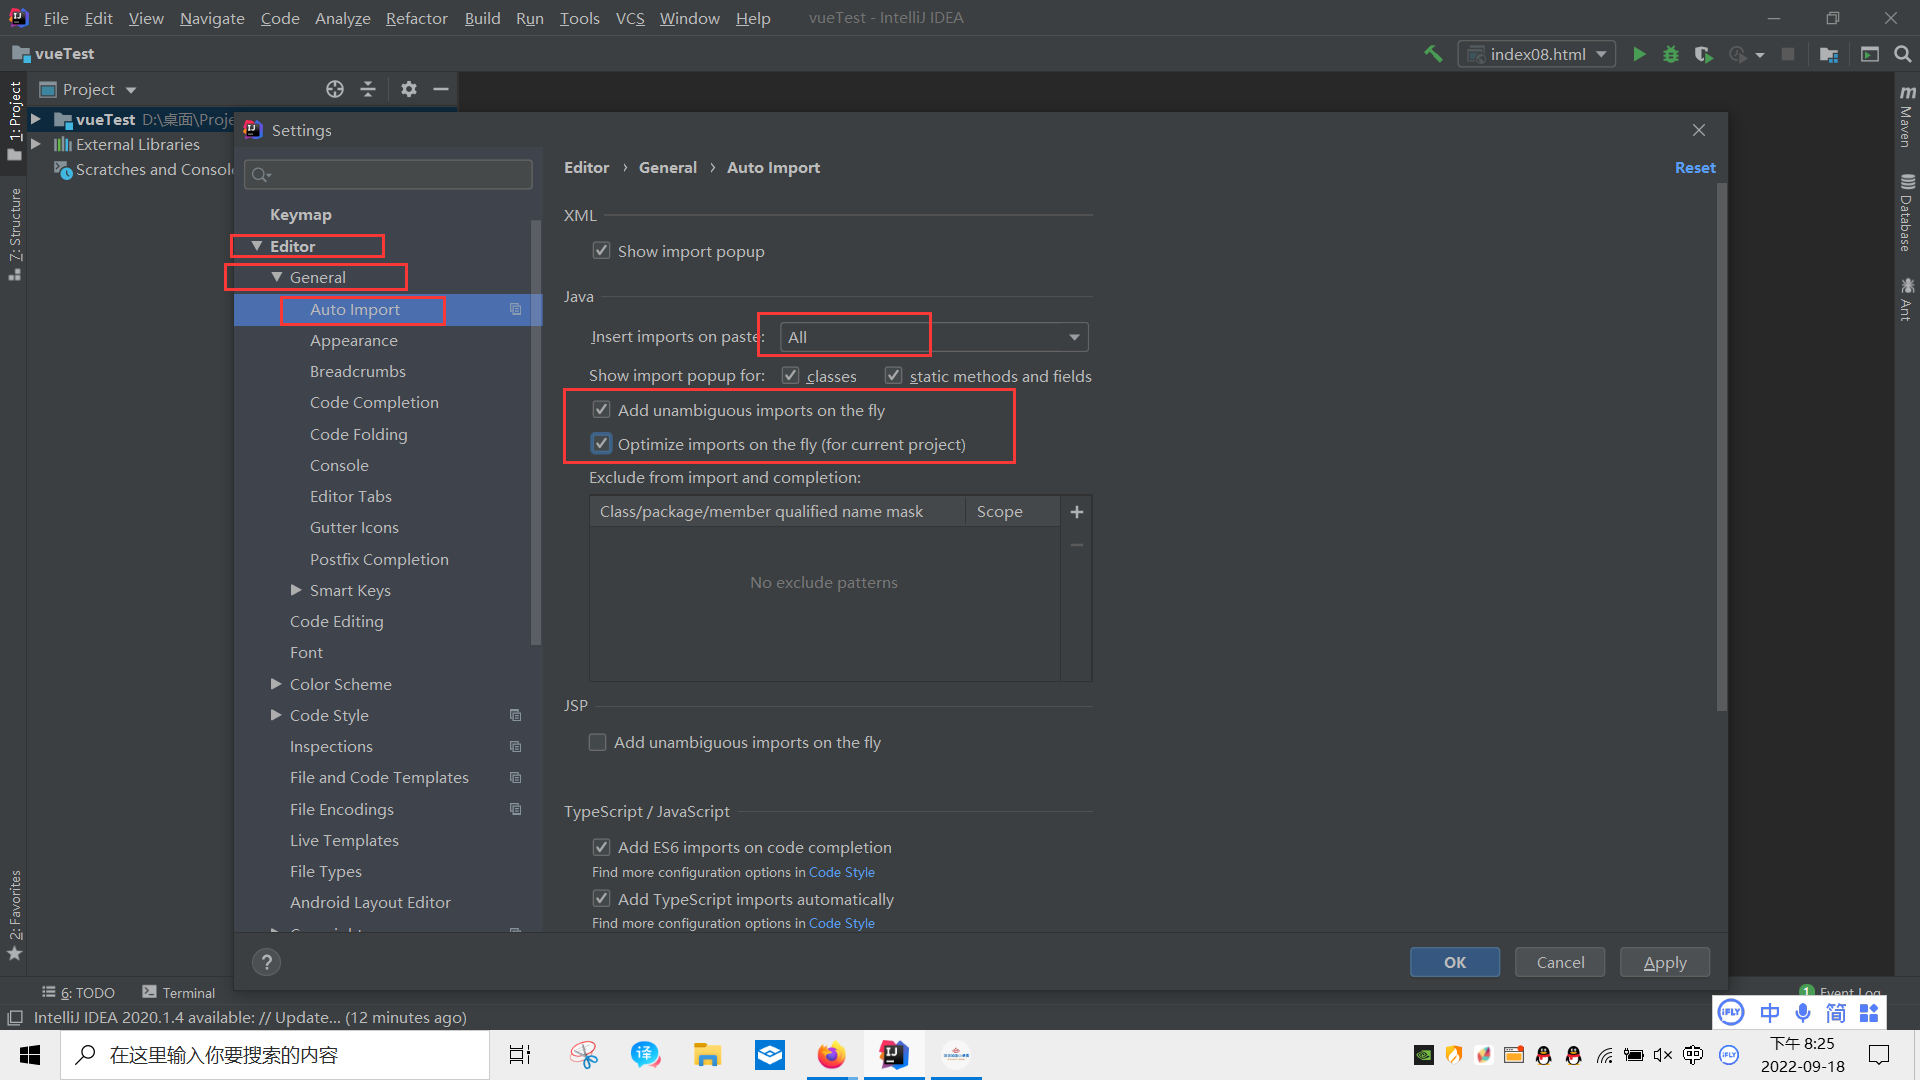Click the settings search input field
1920x1080 pixels.
pyautogui.click(x=390, y=175)
